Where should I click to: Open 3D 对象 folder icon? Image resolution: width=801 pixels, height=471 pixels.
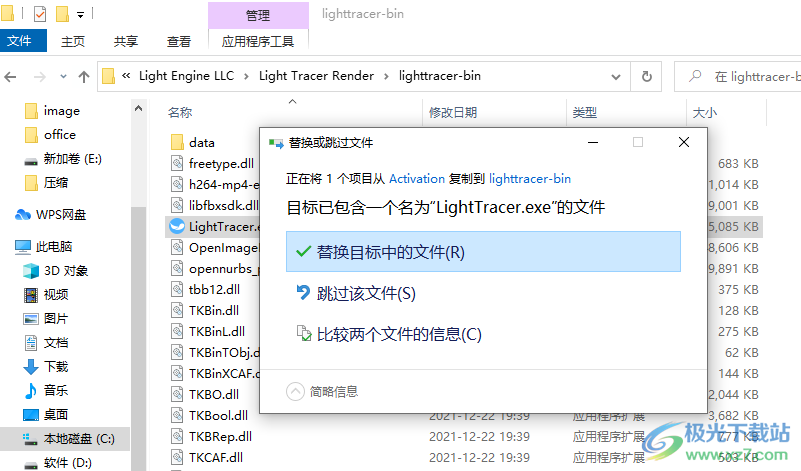pos(31,271)
